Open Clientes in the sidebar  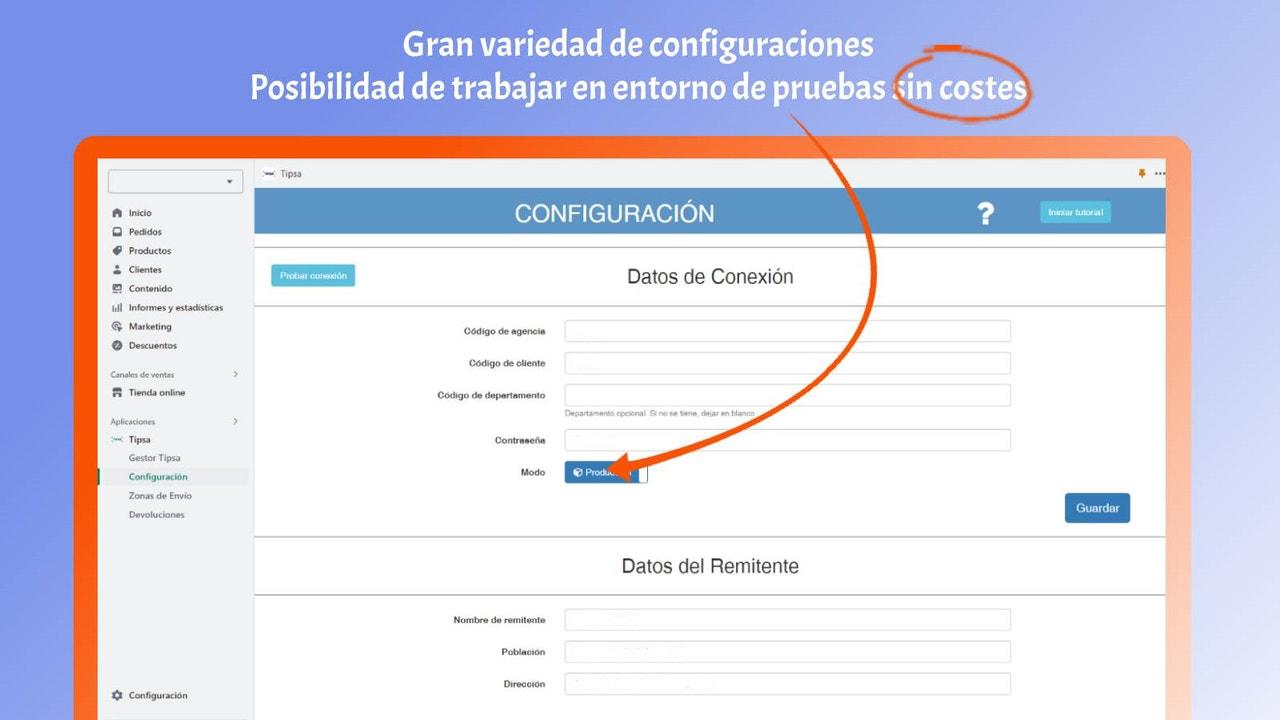pos(145,270)
